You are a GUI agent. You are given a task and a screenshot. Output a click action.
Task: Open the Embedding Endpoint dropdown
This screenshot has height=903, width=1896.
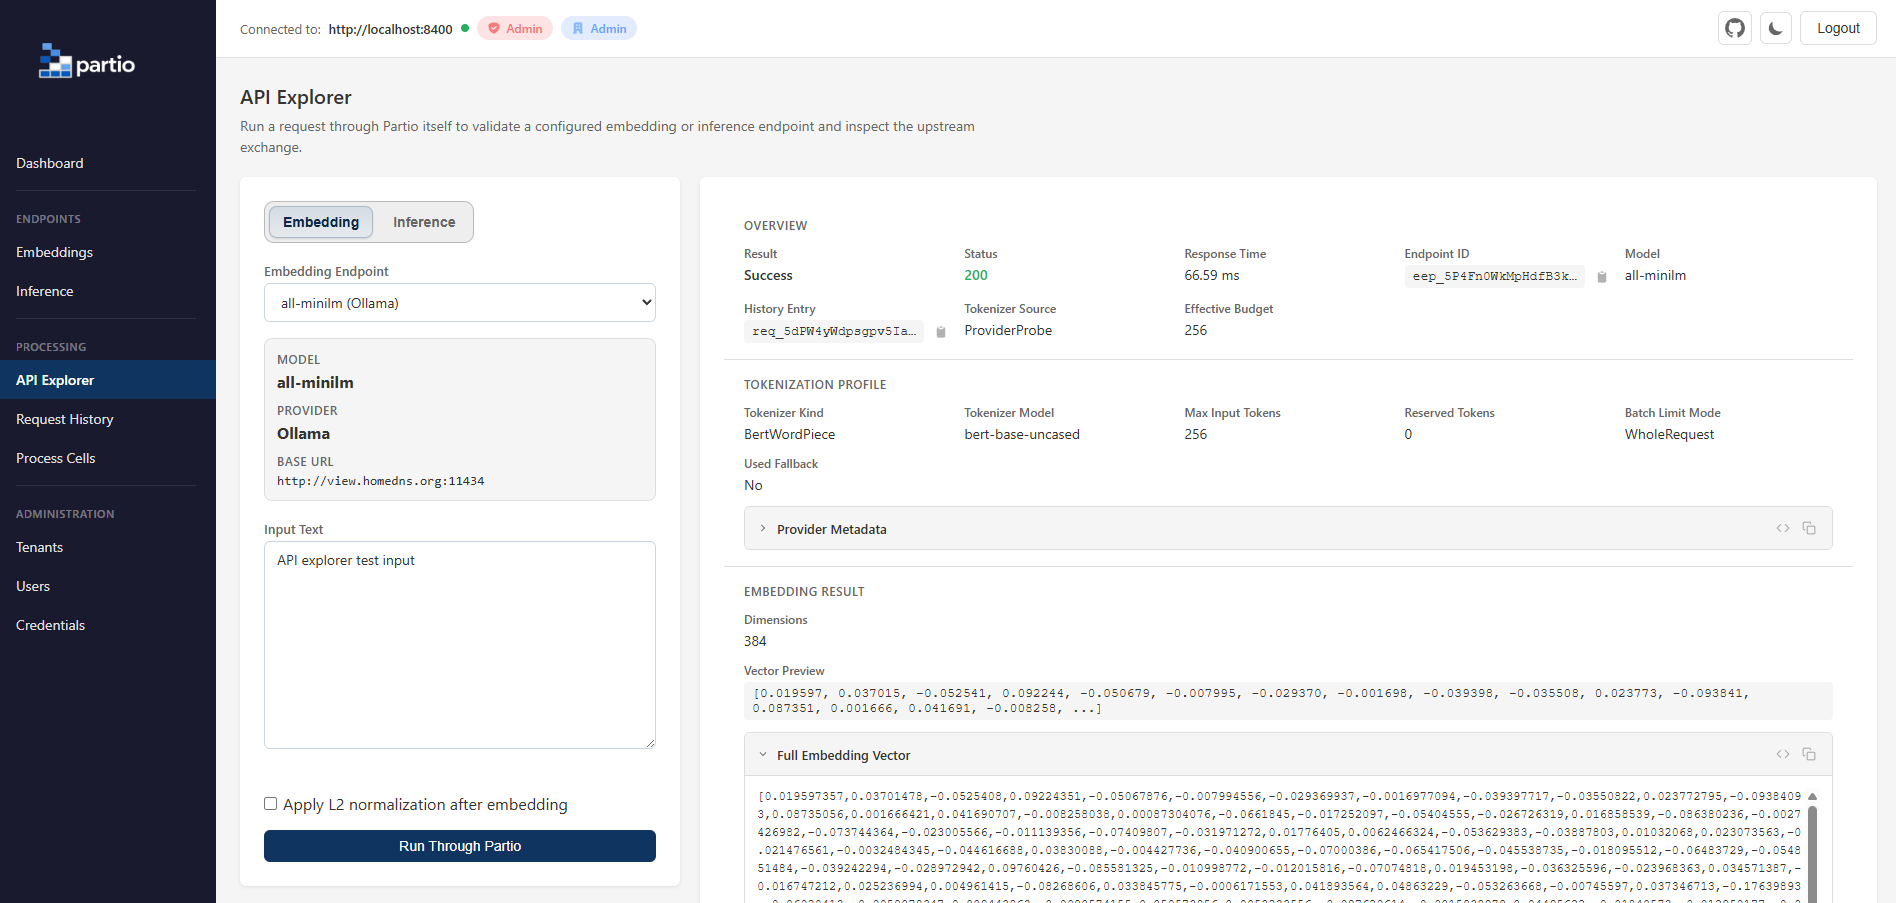coord(460,303)
